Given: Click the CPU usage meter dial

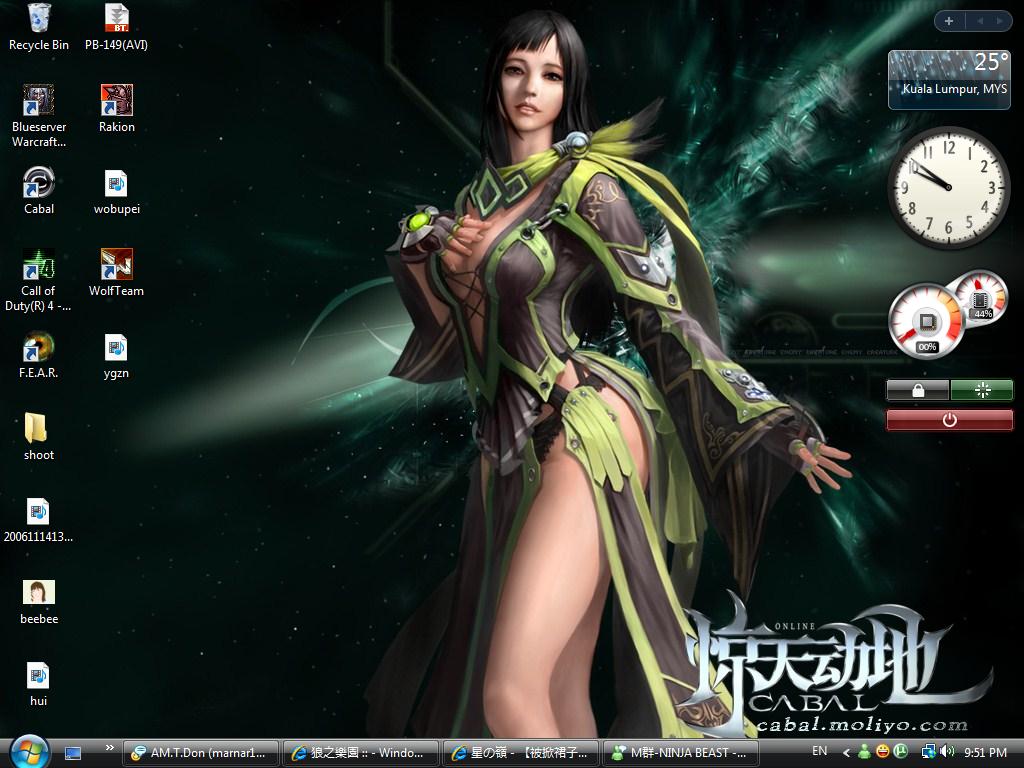Looking at the screenshot, I should [x=927, y=321].
